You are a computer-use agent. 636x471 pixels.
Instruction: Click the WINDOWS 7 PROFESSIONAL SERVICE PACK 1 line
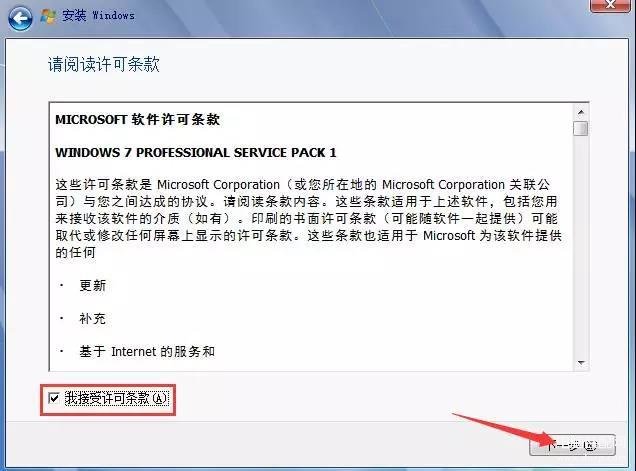point(196,153)
